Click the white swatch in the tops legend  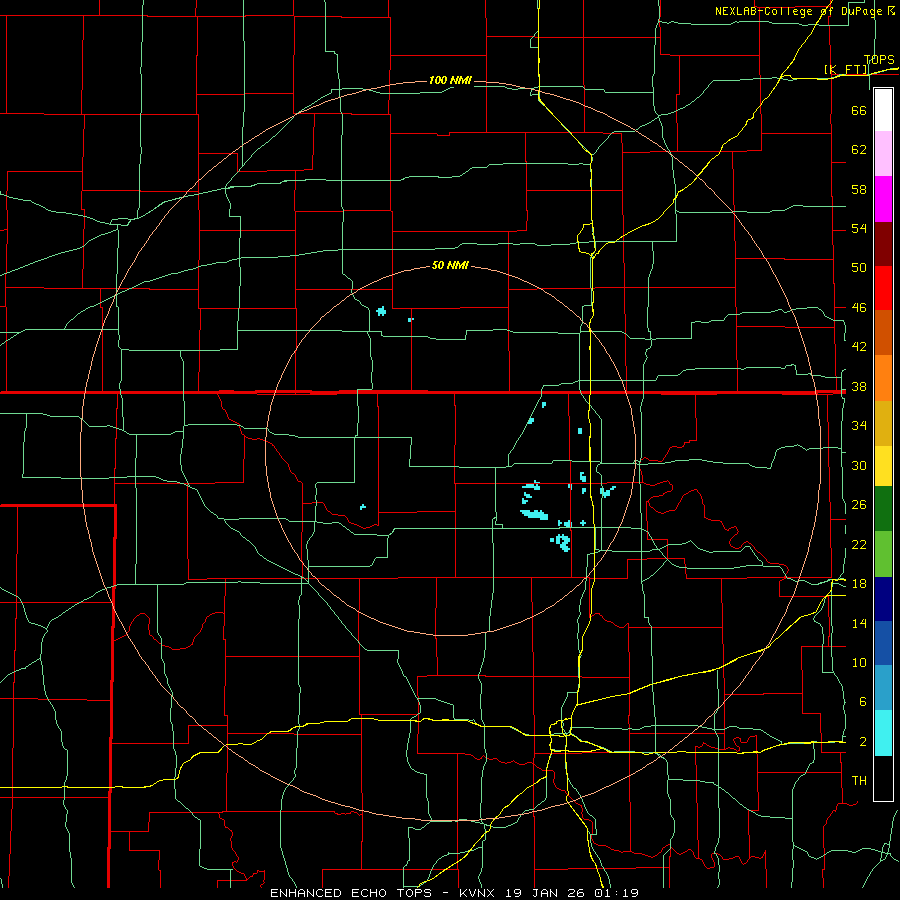pos(883,110)
